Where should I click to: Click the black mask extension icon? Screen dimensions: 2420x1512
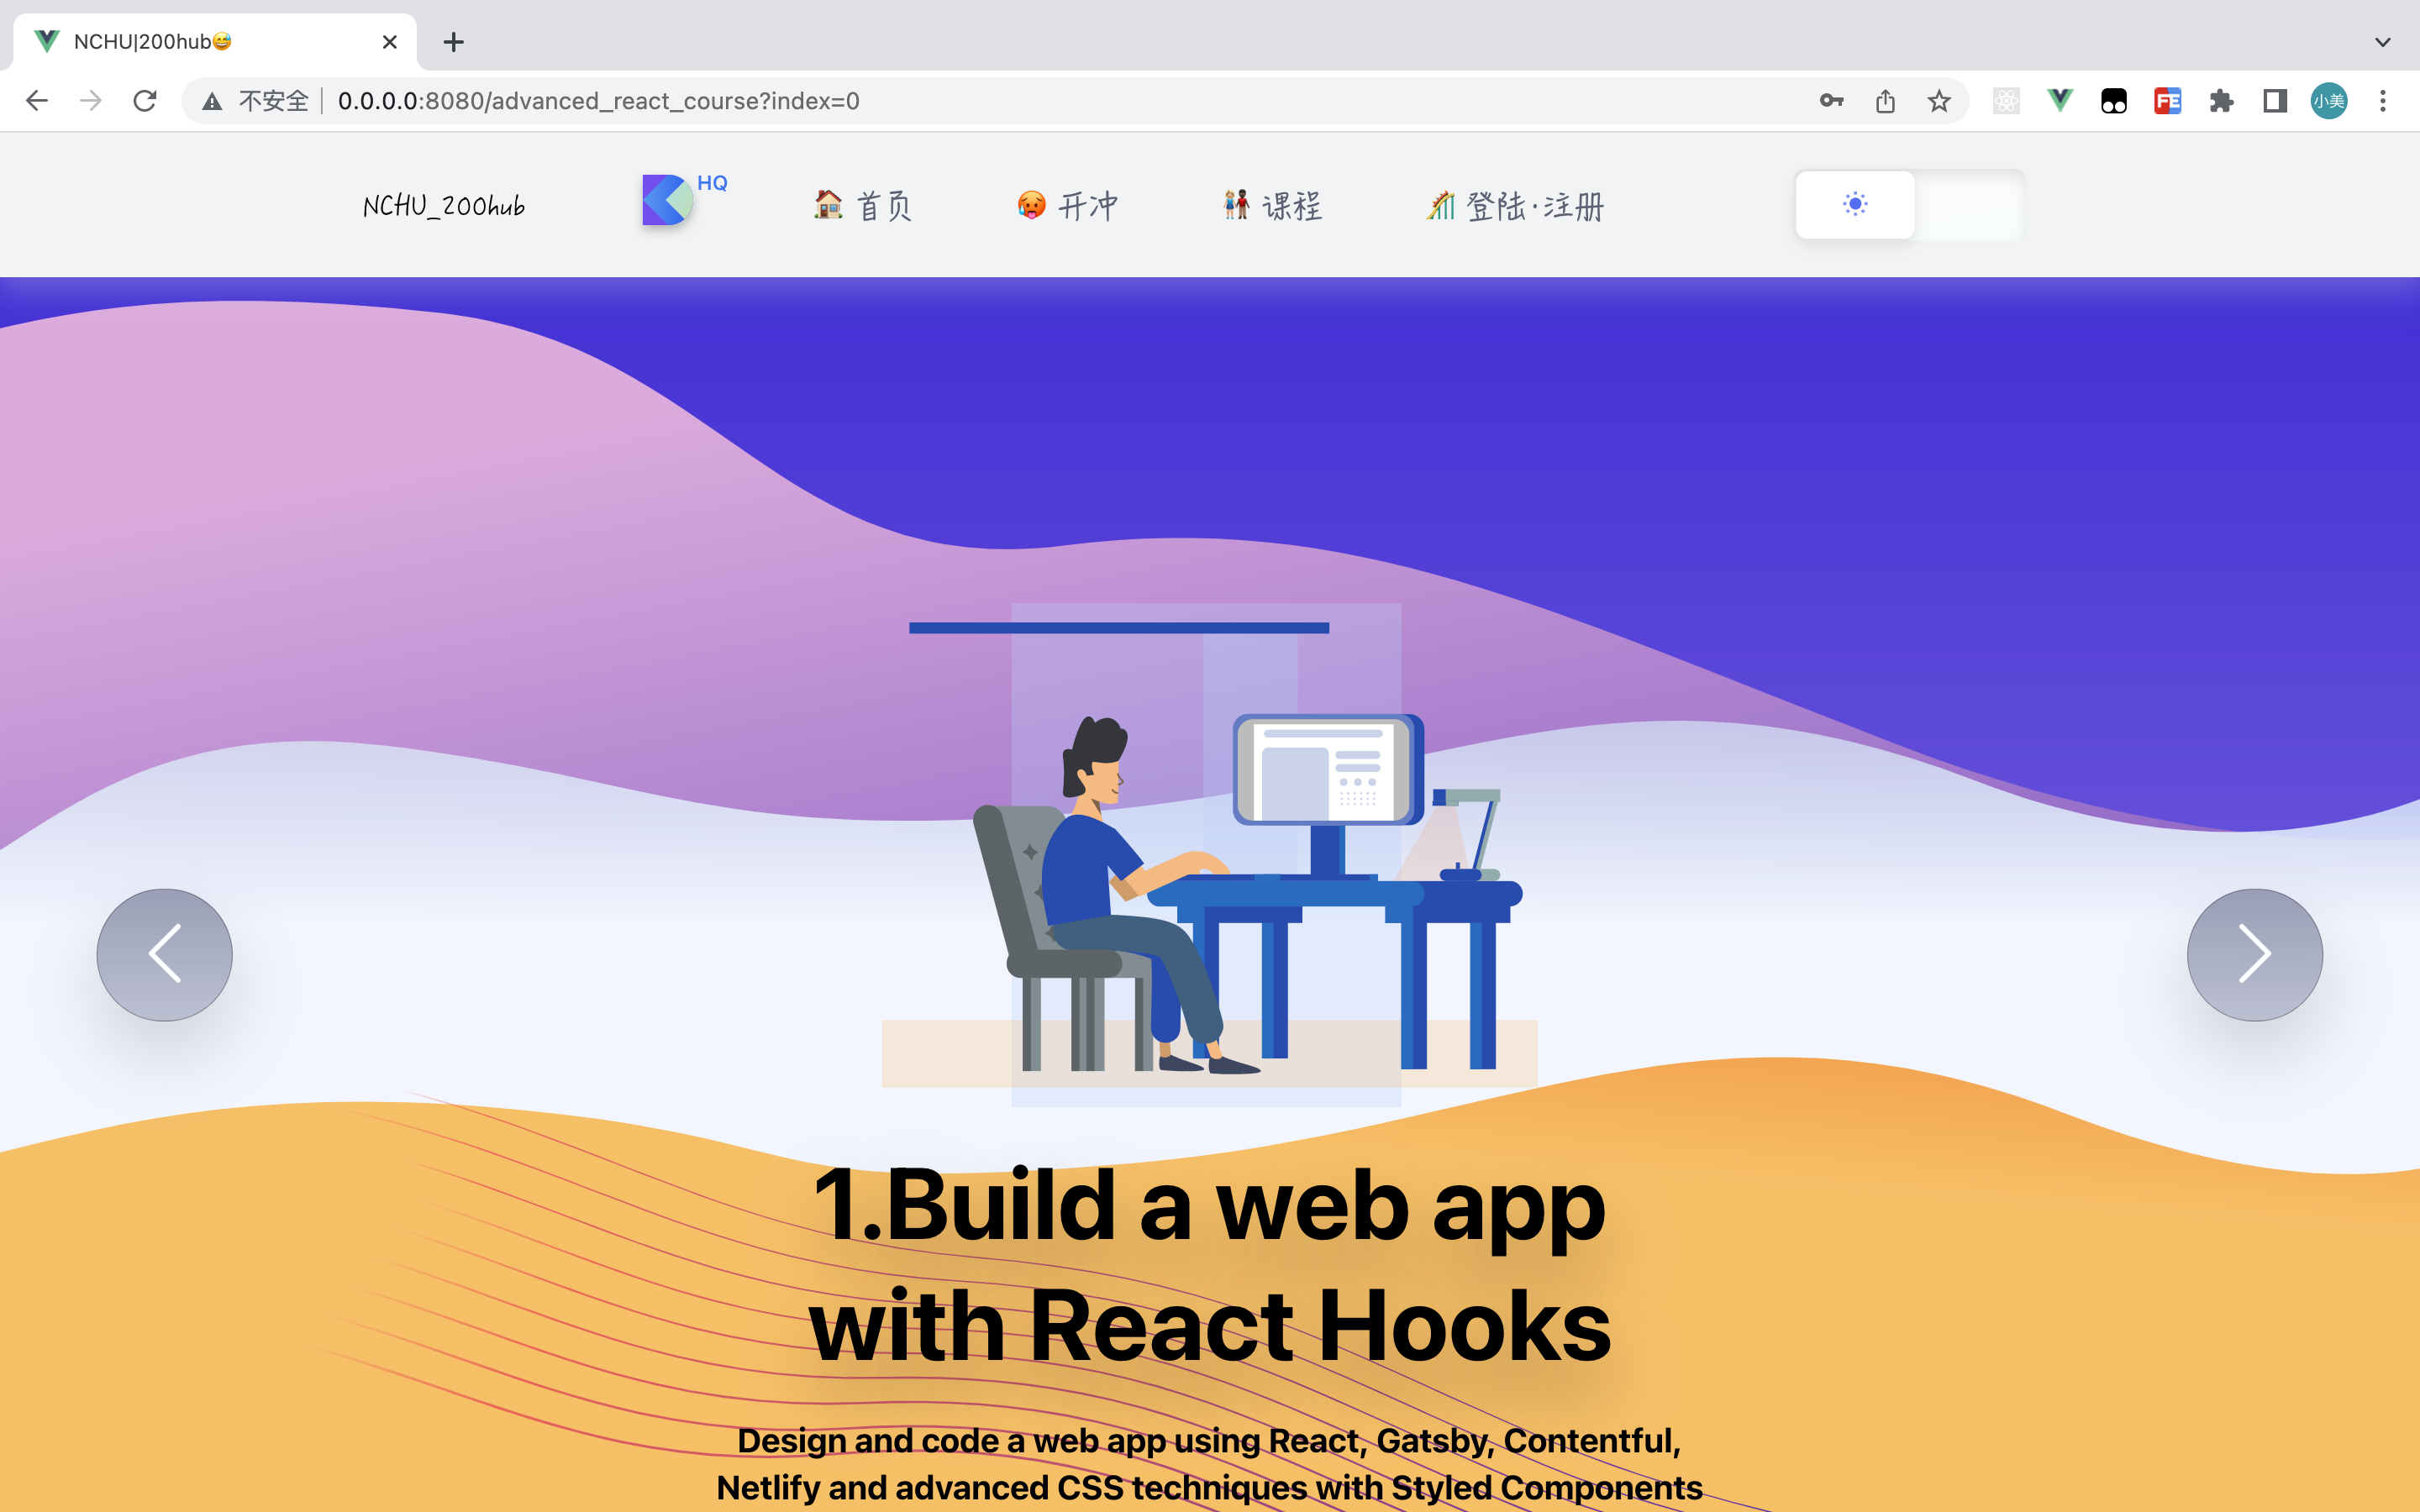pos(2114,101)
